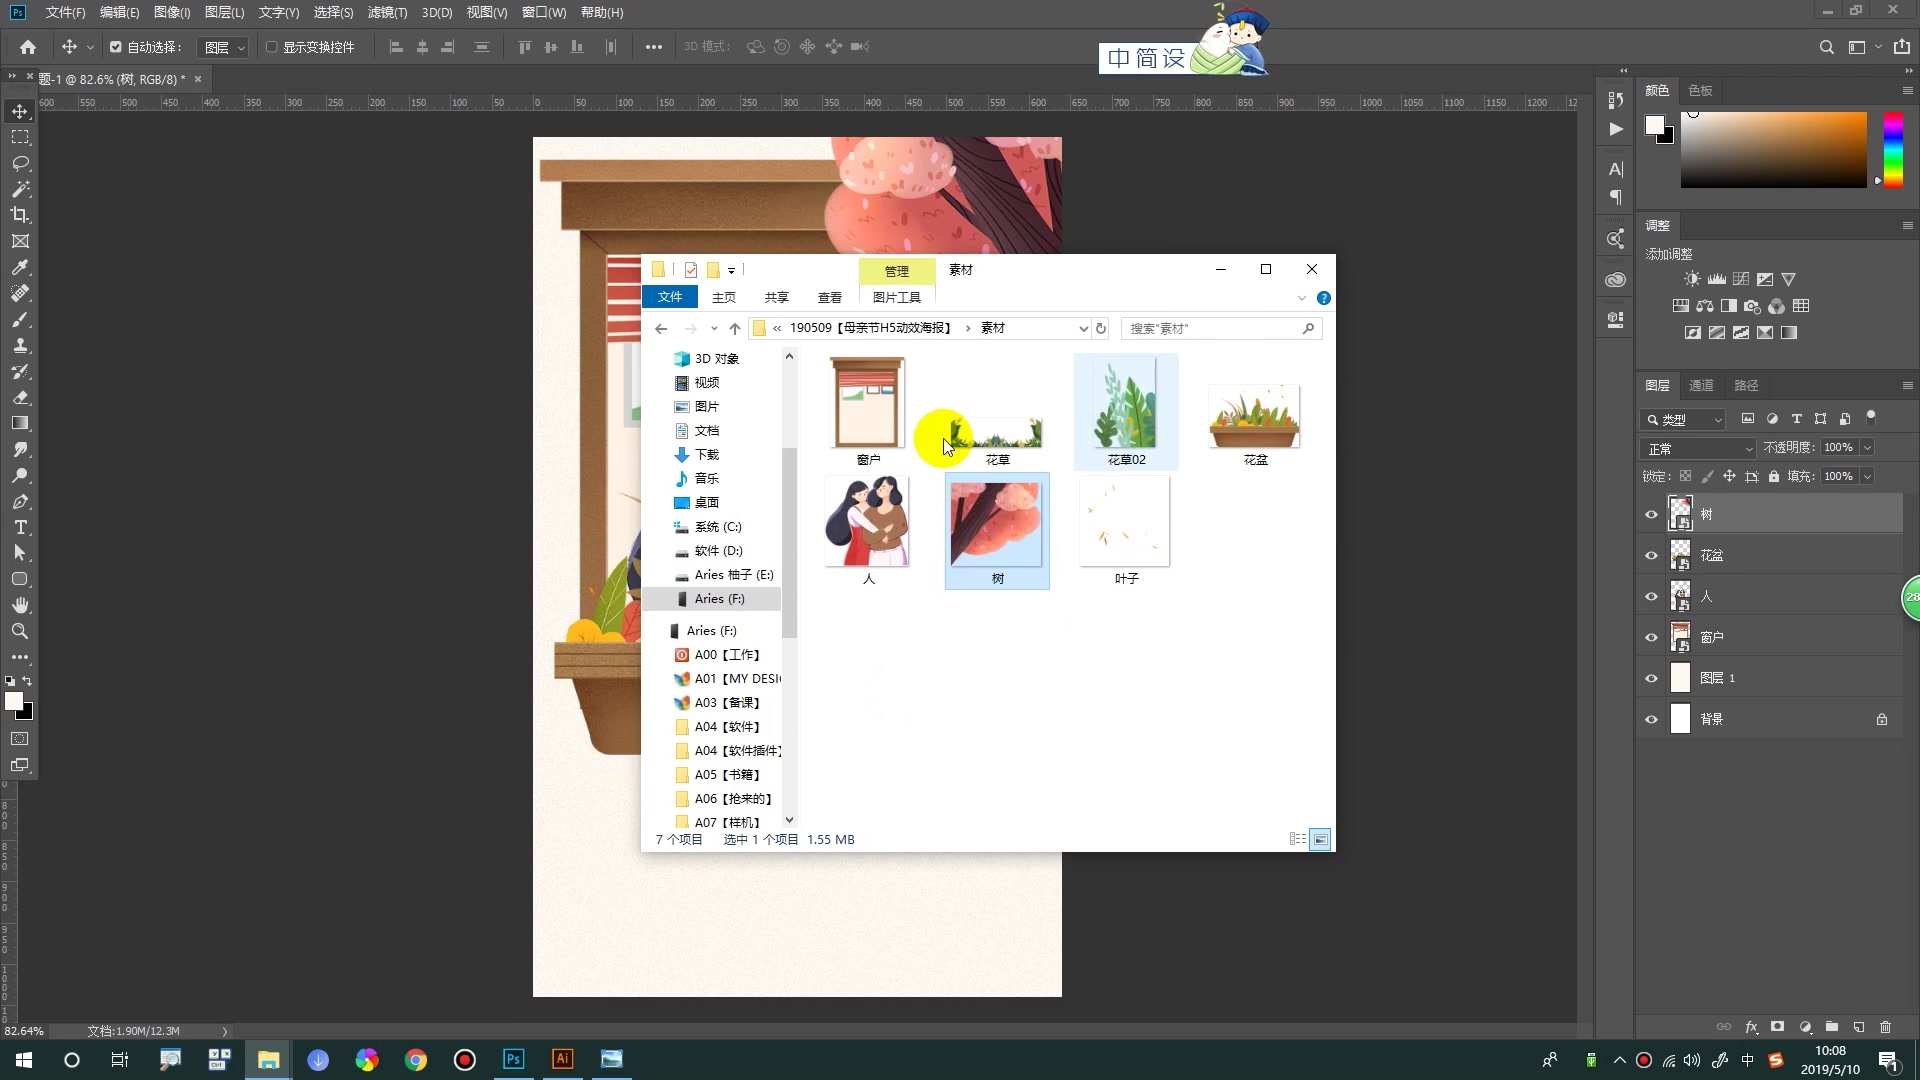Open Windows Start button

tap(24, 1060)
